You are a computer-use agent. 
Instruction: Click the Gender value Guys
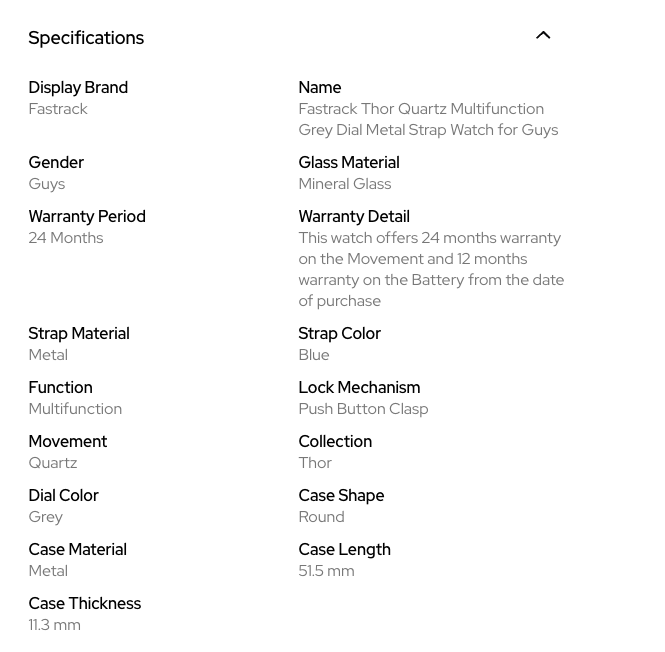pos(47,184)
